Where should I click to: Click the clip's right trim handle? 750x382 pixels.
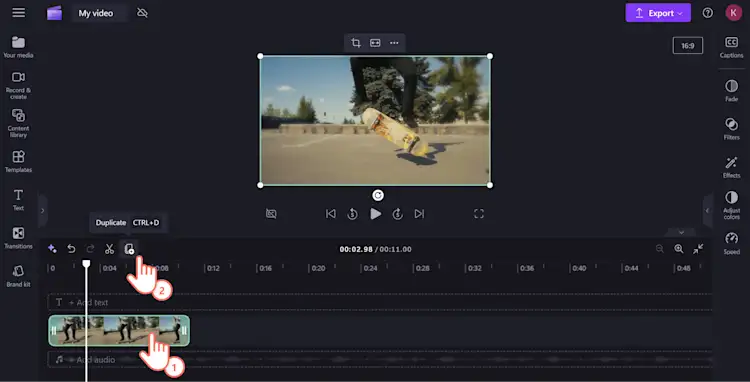pyautogui.click(x=184, y=330)
